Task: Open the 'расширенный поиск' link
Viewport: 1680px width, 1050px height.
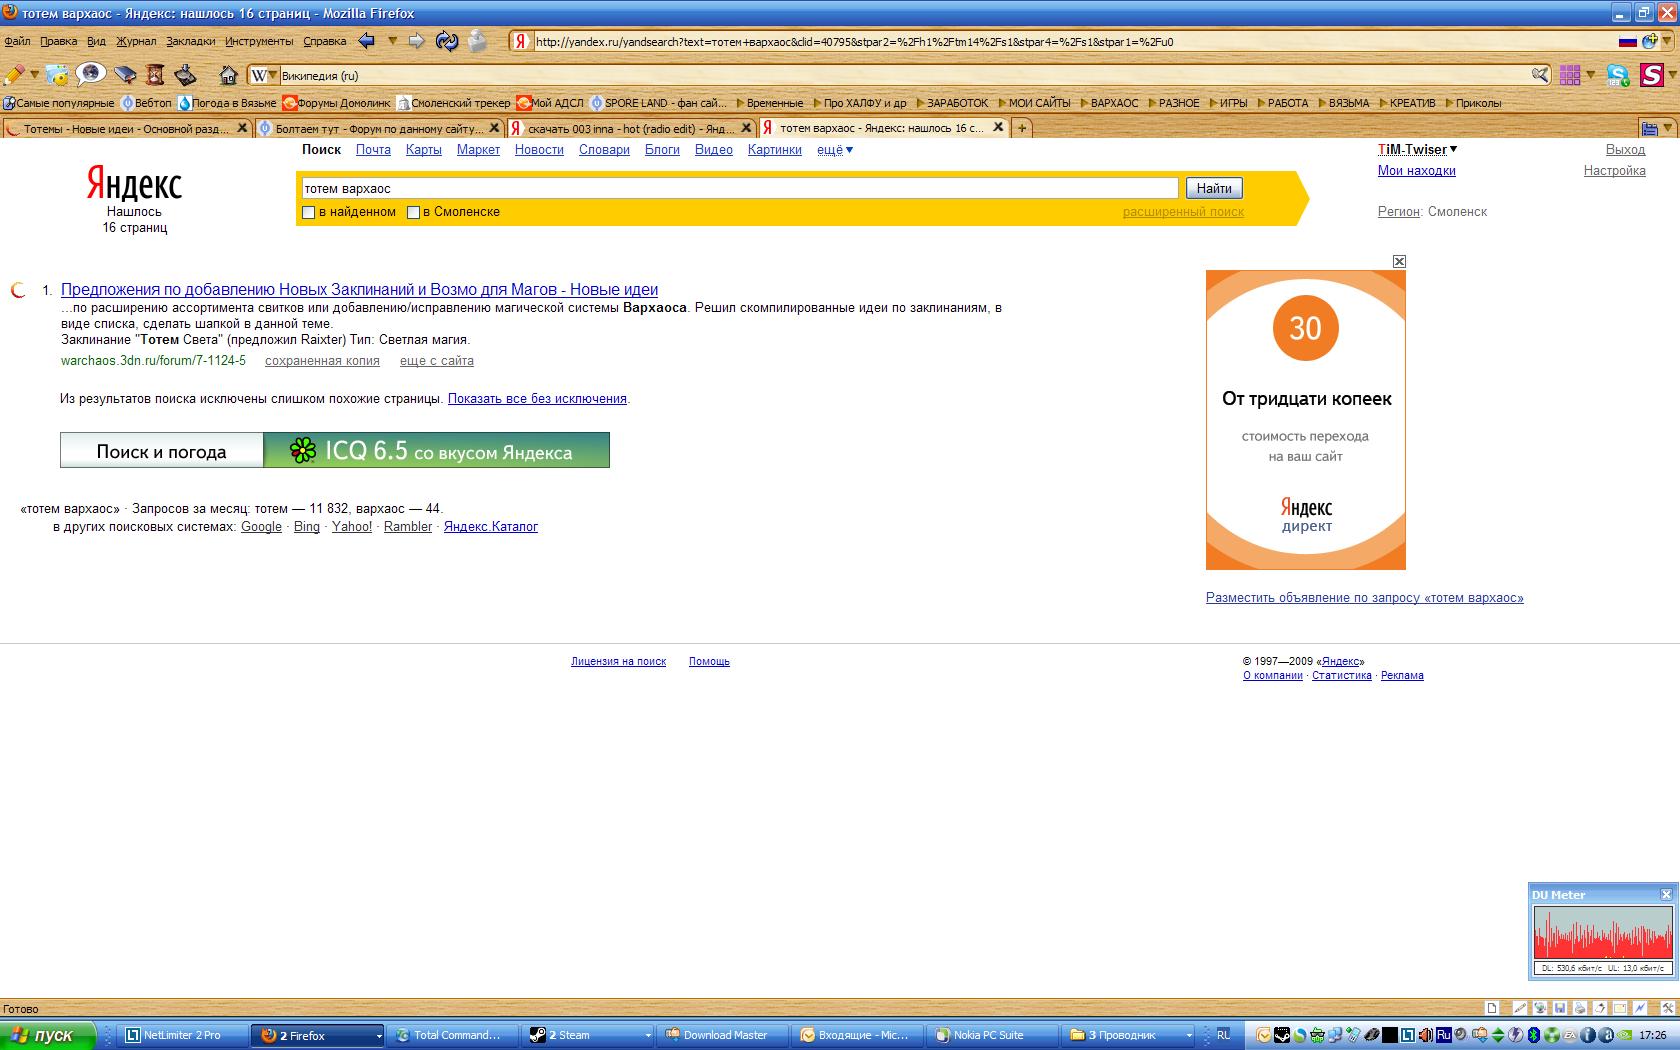Action: [x=1183, y=212]
